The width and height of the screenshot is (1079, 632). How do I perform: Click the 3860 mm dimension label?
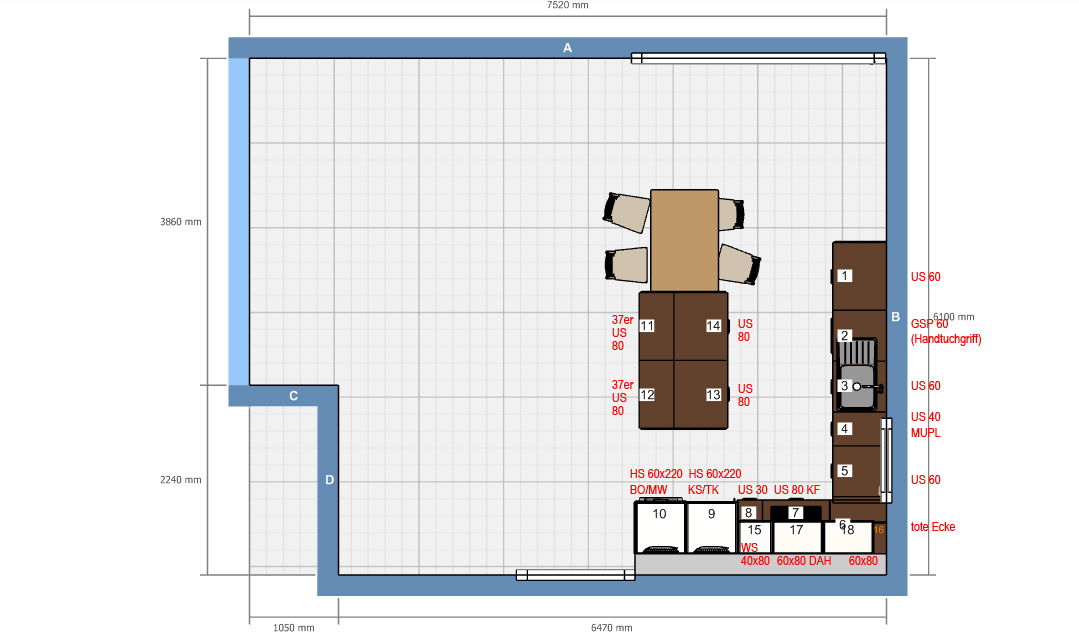181,222
